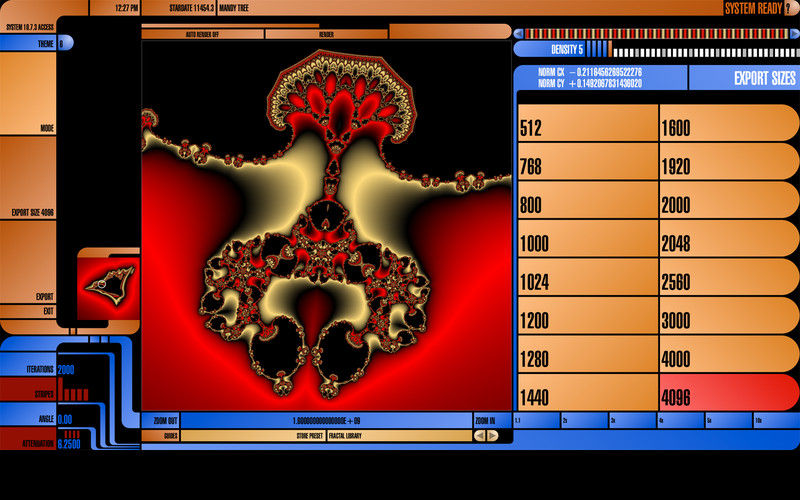The width and height of the screenshot is (800, 500).
Task: Choose the 1920 export size
Action: click(x=728, y=169)
